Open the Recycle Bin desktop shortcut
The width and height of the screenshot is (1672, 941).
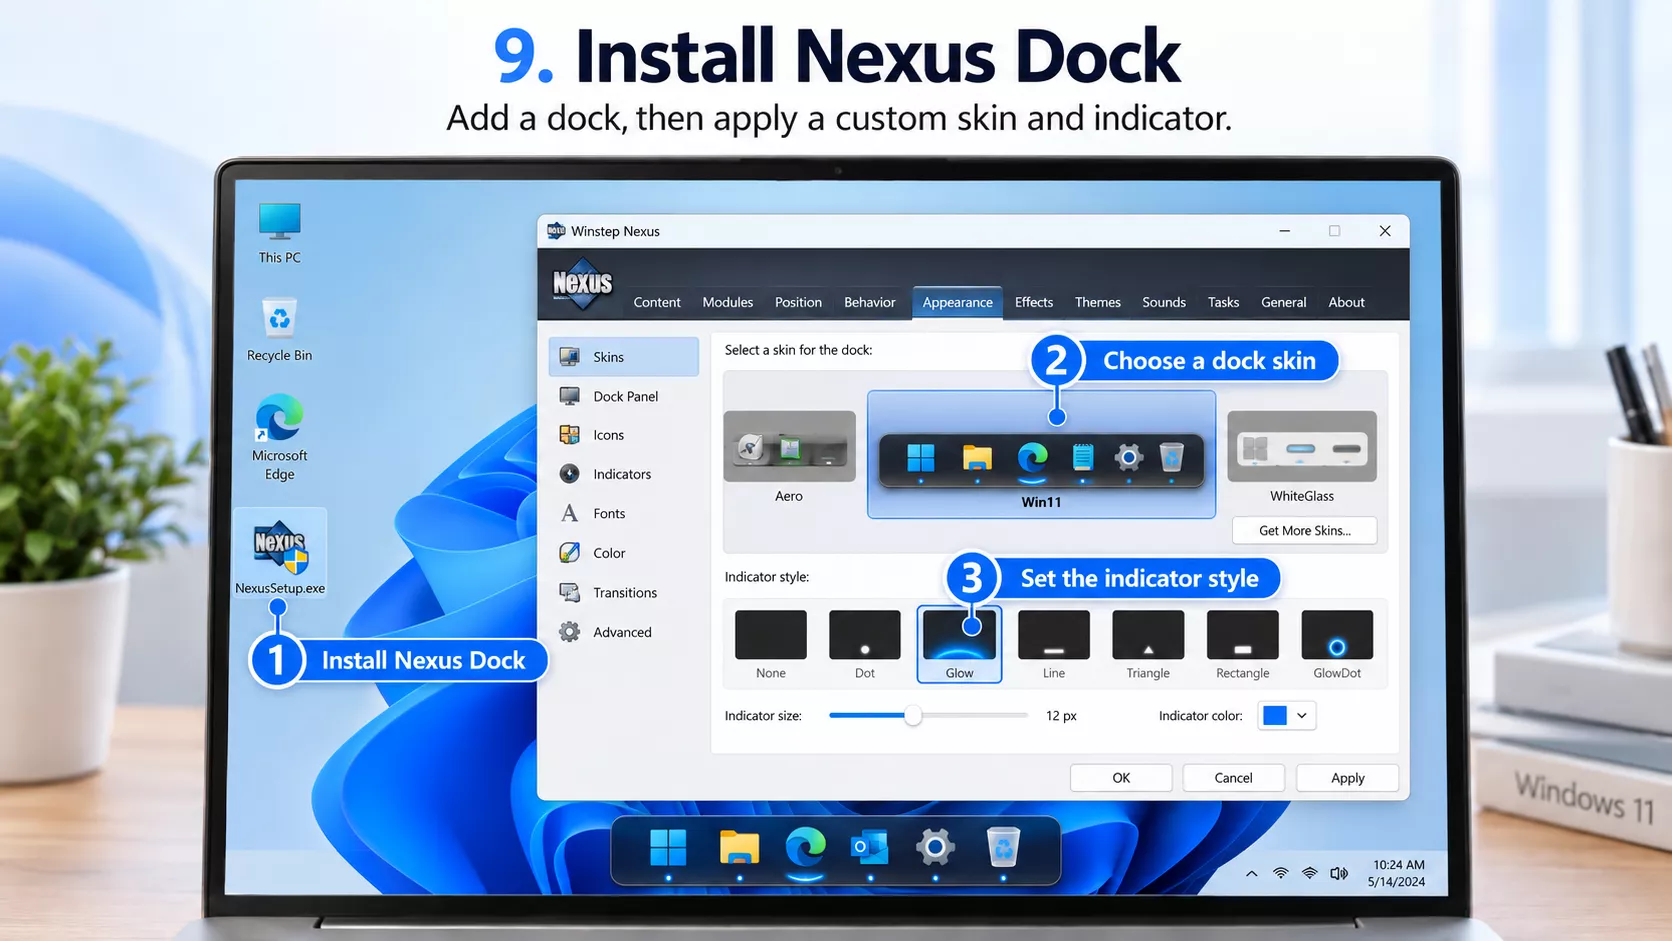(280, 330)
